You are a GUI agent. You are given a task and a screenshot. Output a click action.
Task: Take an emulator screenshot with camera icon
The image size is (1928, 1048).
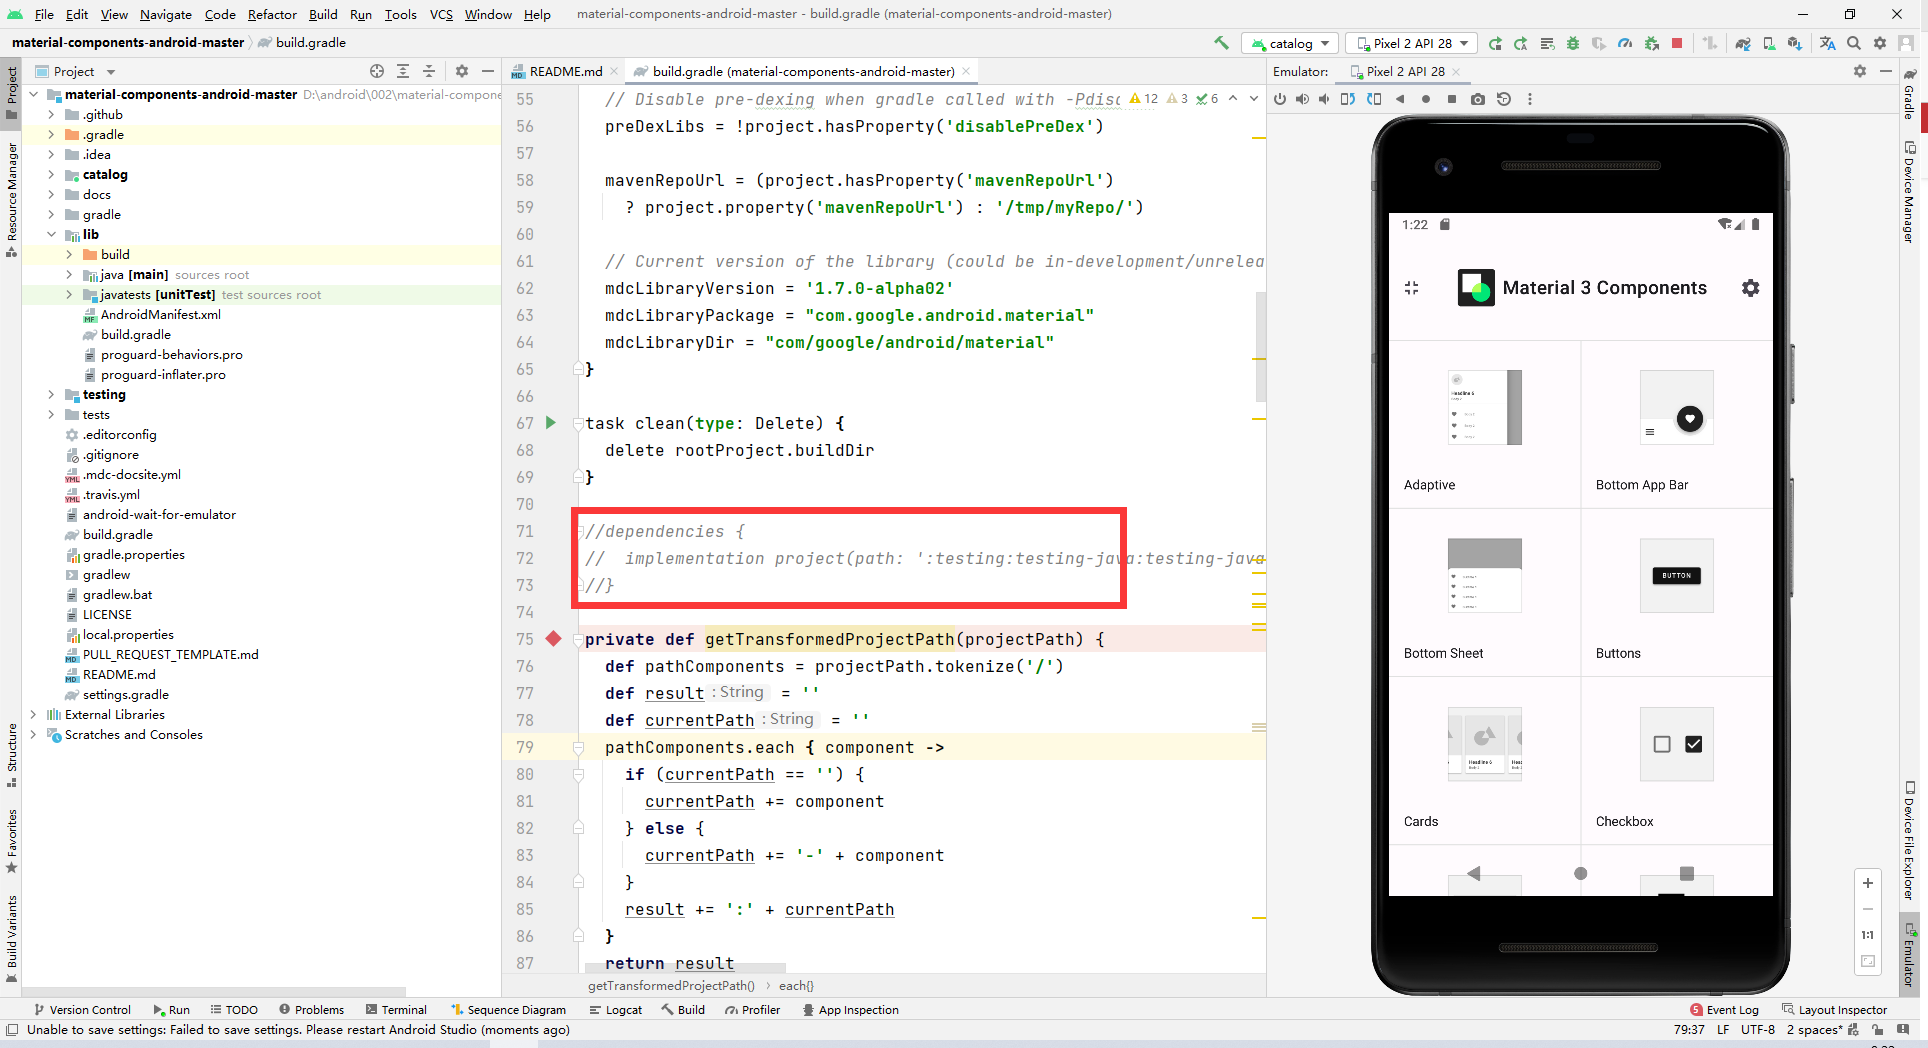click(x=1478, y=99)
